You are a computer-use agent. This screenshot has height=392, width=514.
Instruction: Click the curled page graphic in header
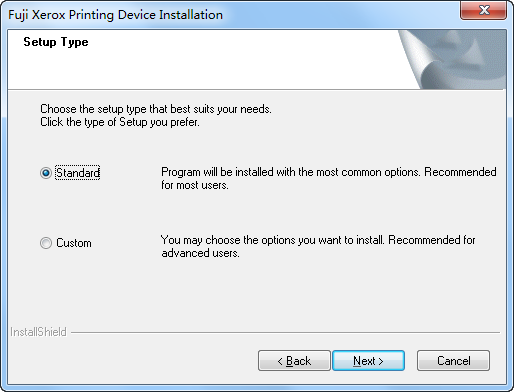pyautogui.click(x=452, y=59)
